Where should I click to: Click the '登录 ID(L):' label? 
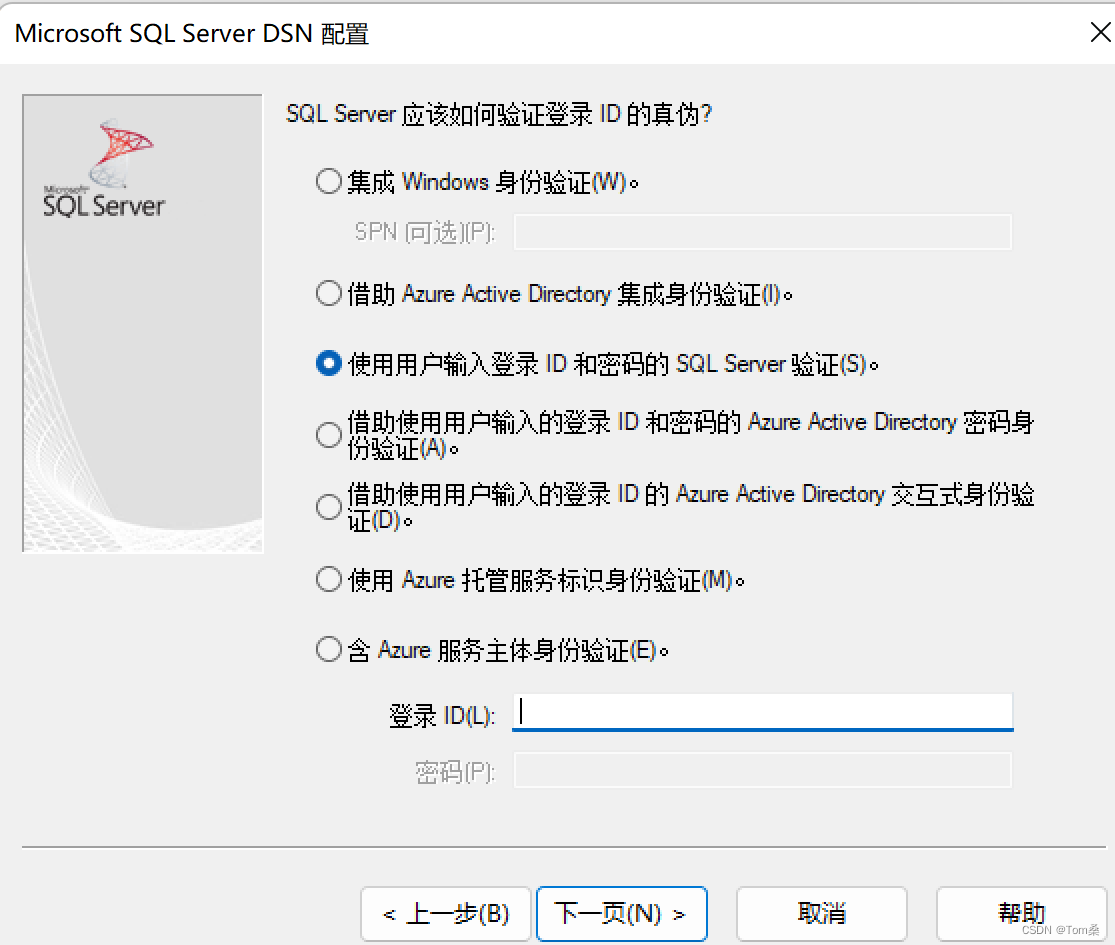click(442, 715)
